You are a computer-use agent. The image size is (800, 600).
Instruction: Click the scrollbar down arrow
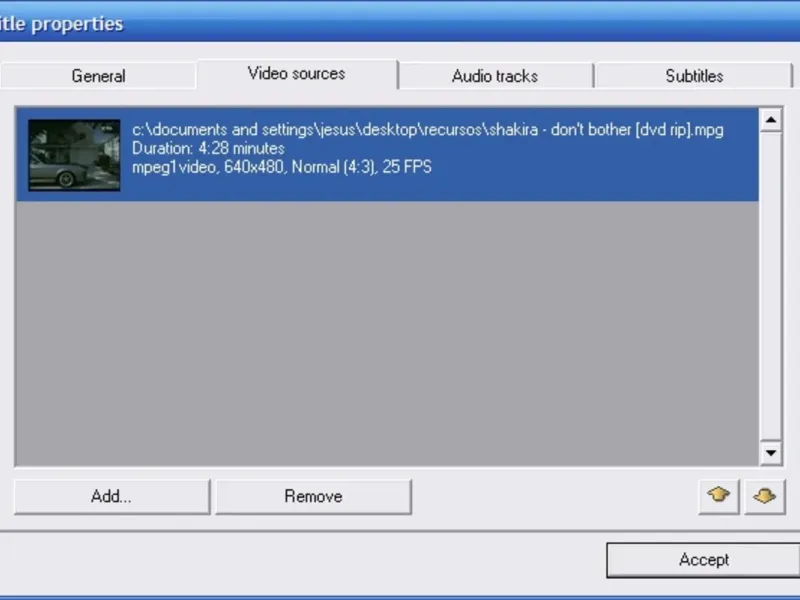tap(771, 453)
